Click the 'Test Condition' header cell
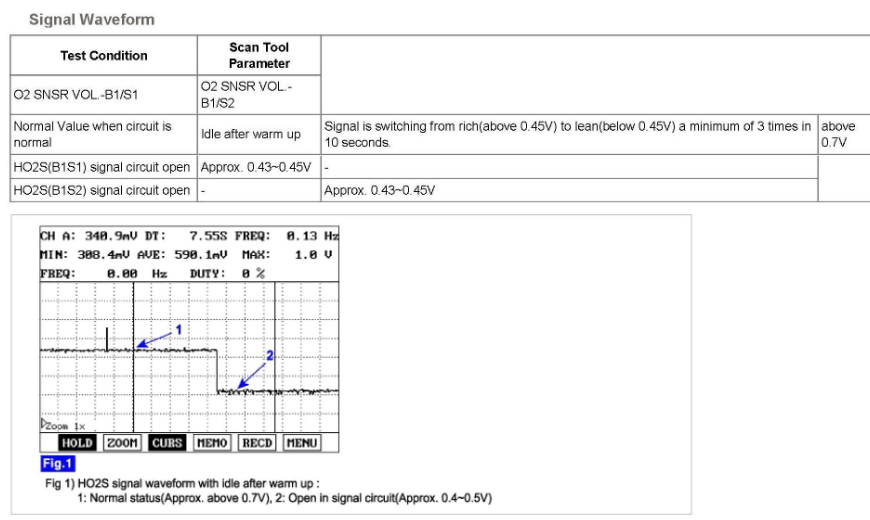 click(x=104, y=55)
